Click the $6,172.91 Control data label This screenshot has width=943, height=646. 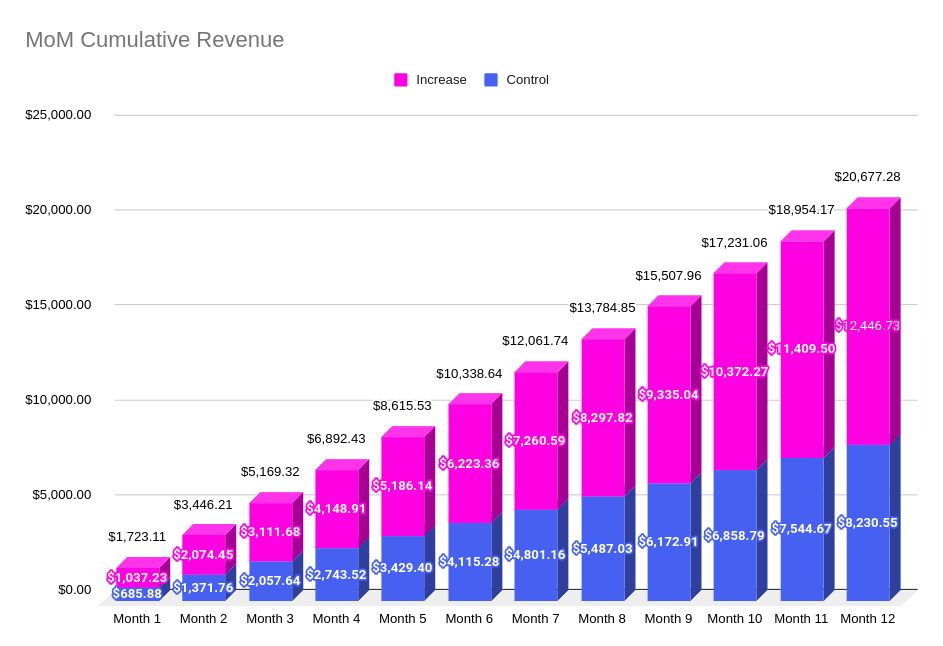[668, 542]
